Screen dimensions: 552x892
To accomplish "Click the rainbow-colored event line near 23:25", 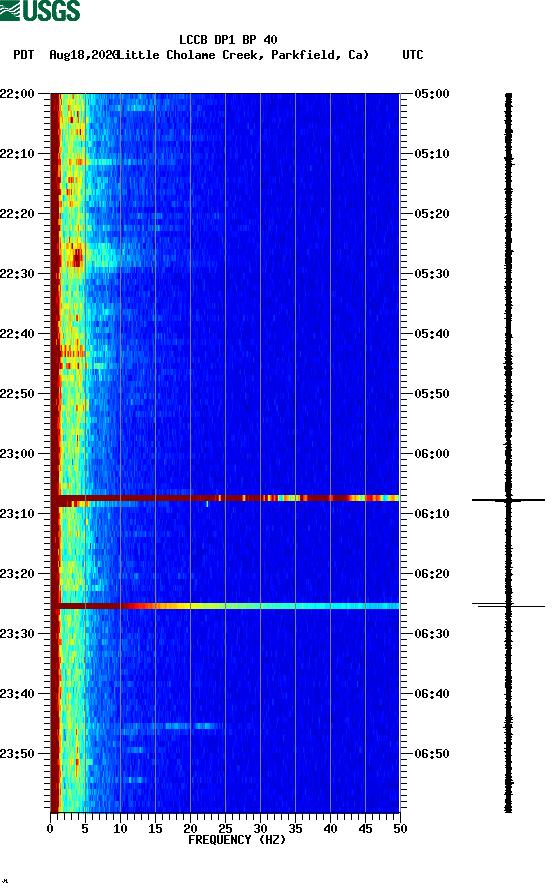I will (x=225, y=606).
